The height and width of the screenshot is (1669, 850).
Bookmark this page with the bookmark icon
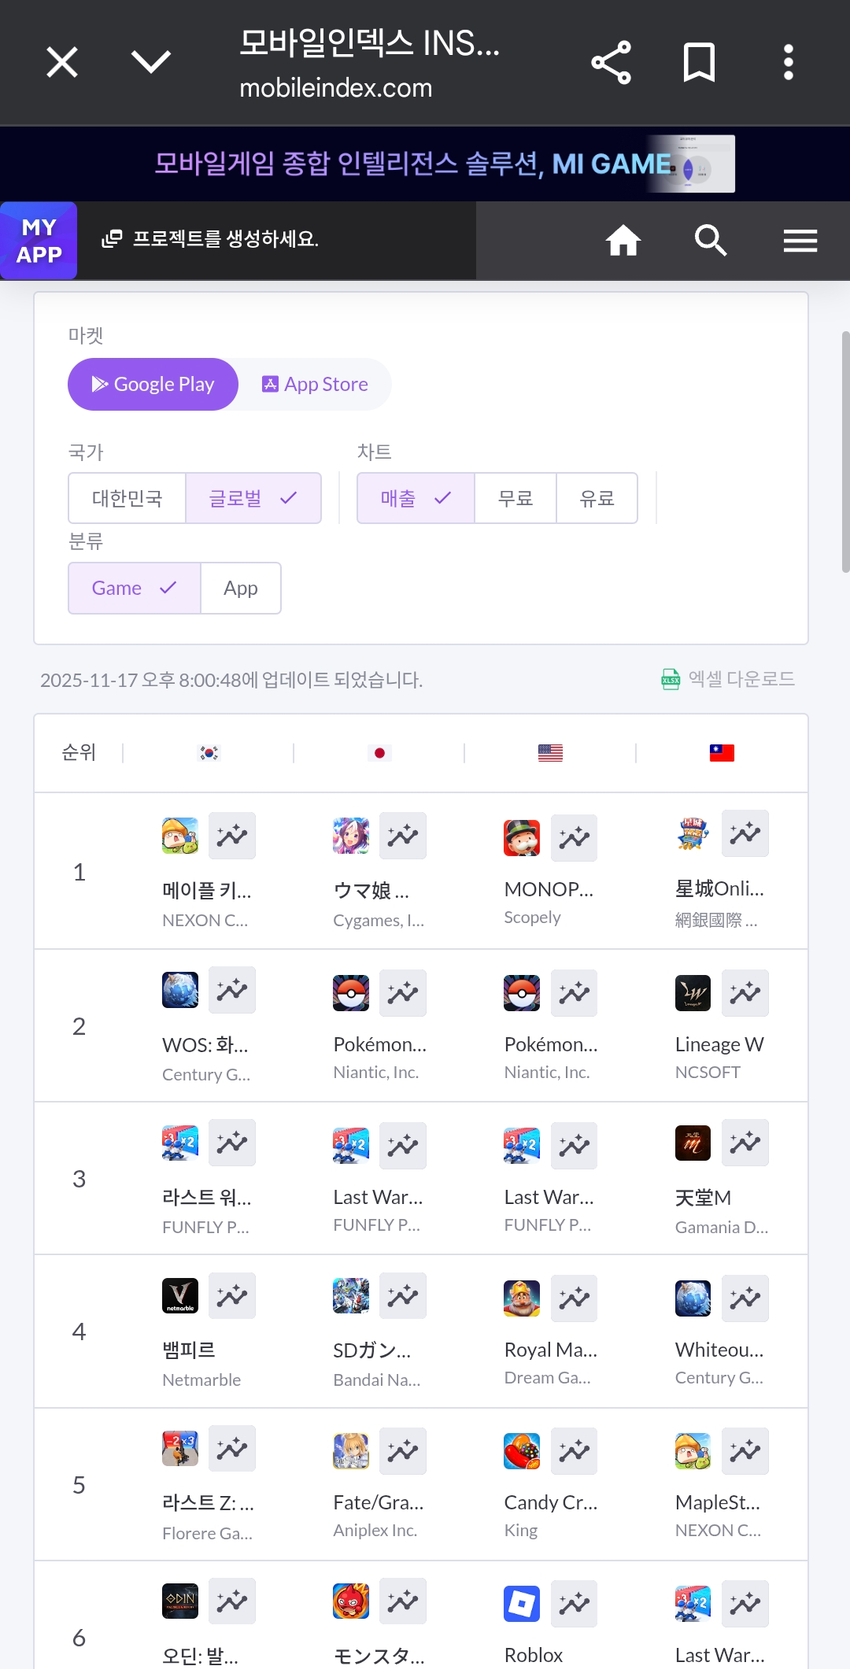(x=699, y=63)
